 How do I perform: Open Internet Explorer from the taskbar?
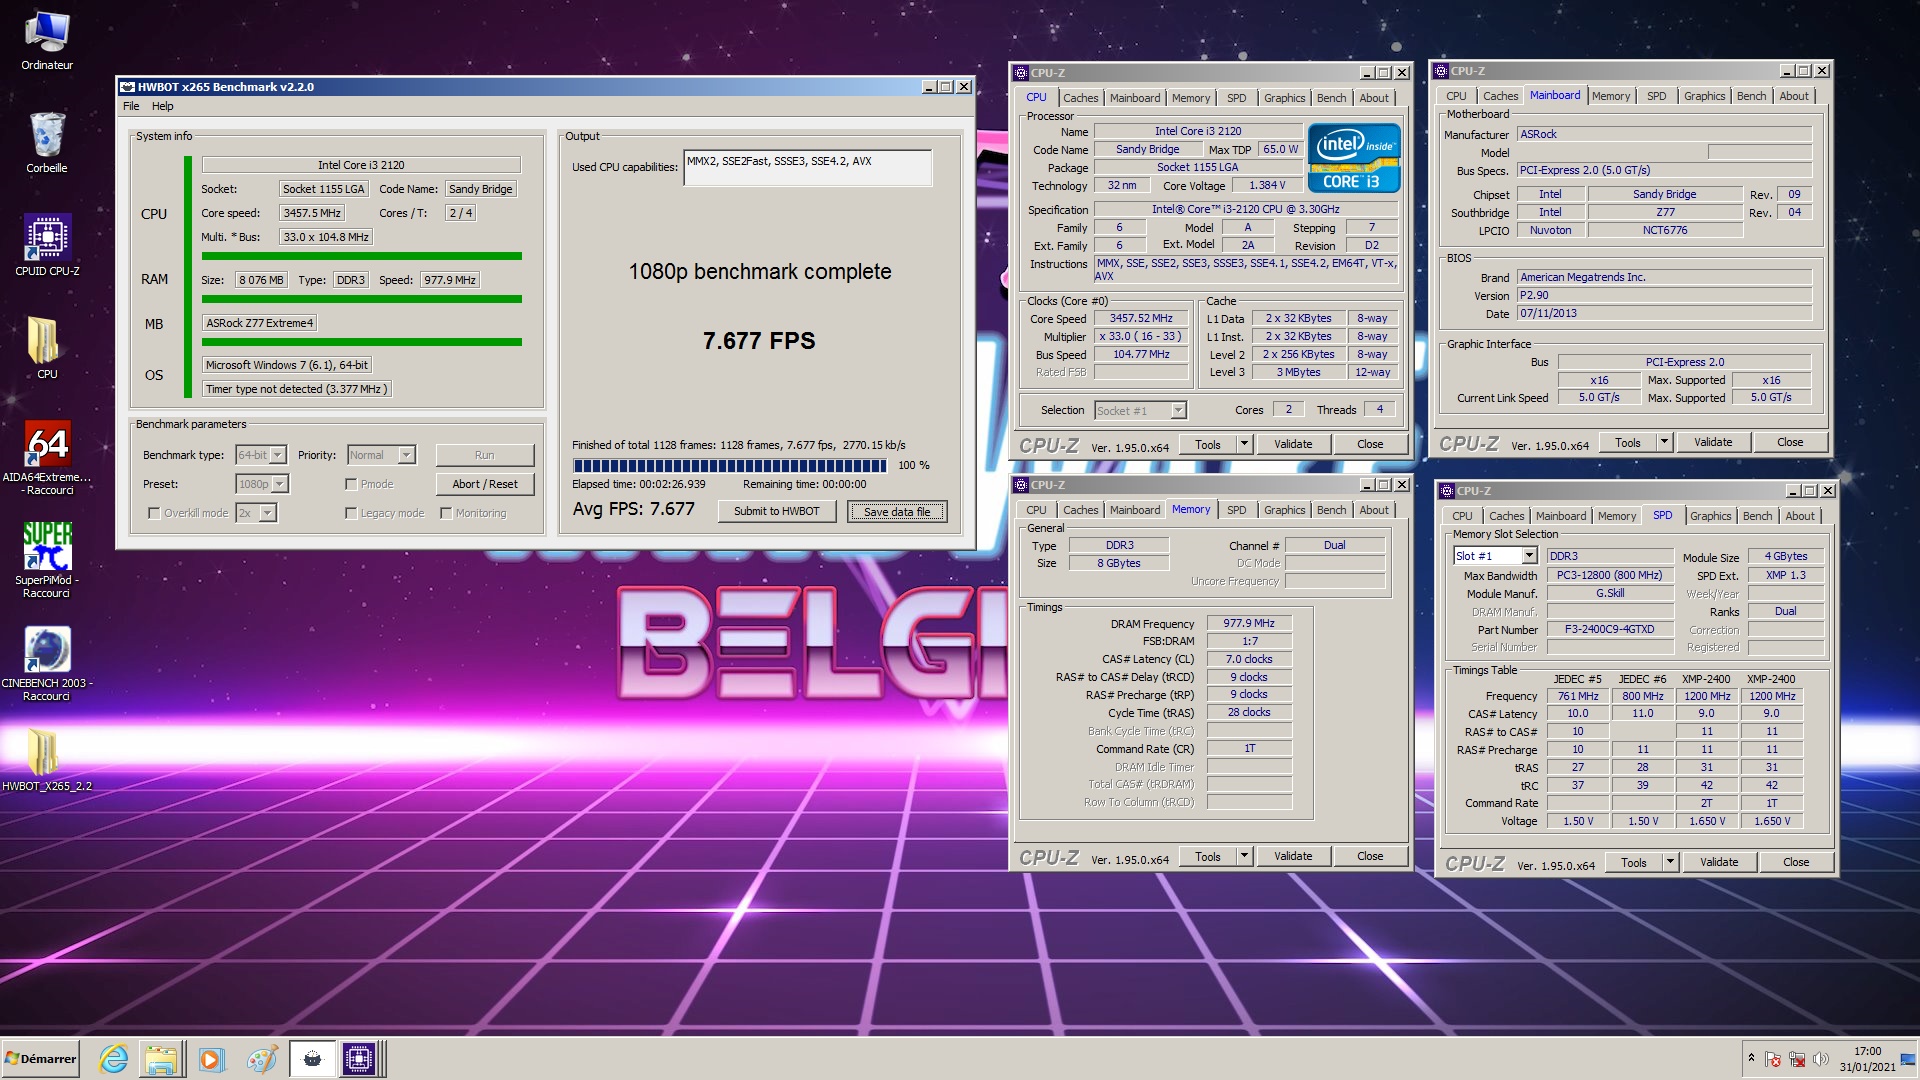114,1059
